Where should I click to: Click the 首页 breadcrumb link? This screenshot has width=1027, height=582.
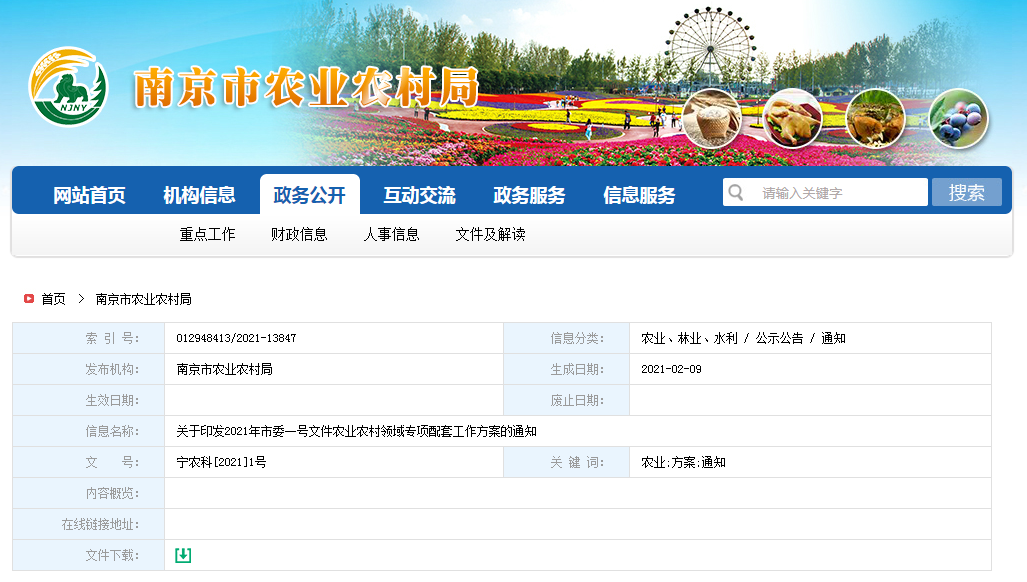pos(53,299)
